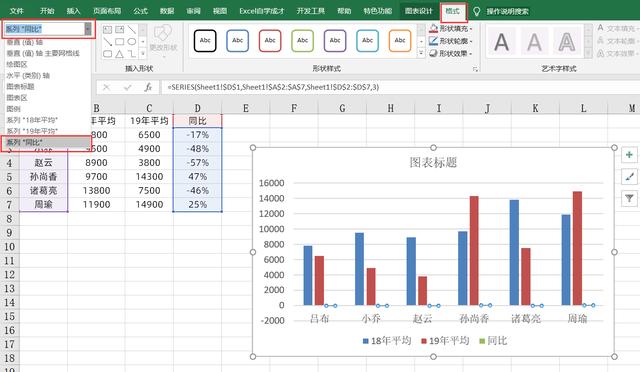Image resolution: width=640 pixels, height=372 pixels.
Task: Select the 图表标题 chart title text
Action: [433, 163]
